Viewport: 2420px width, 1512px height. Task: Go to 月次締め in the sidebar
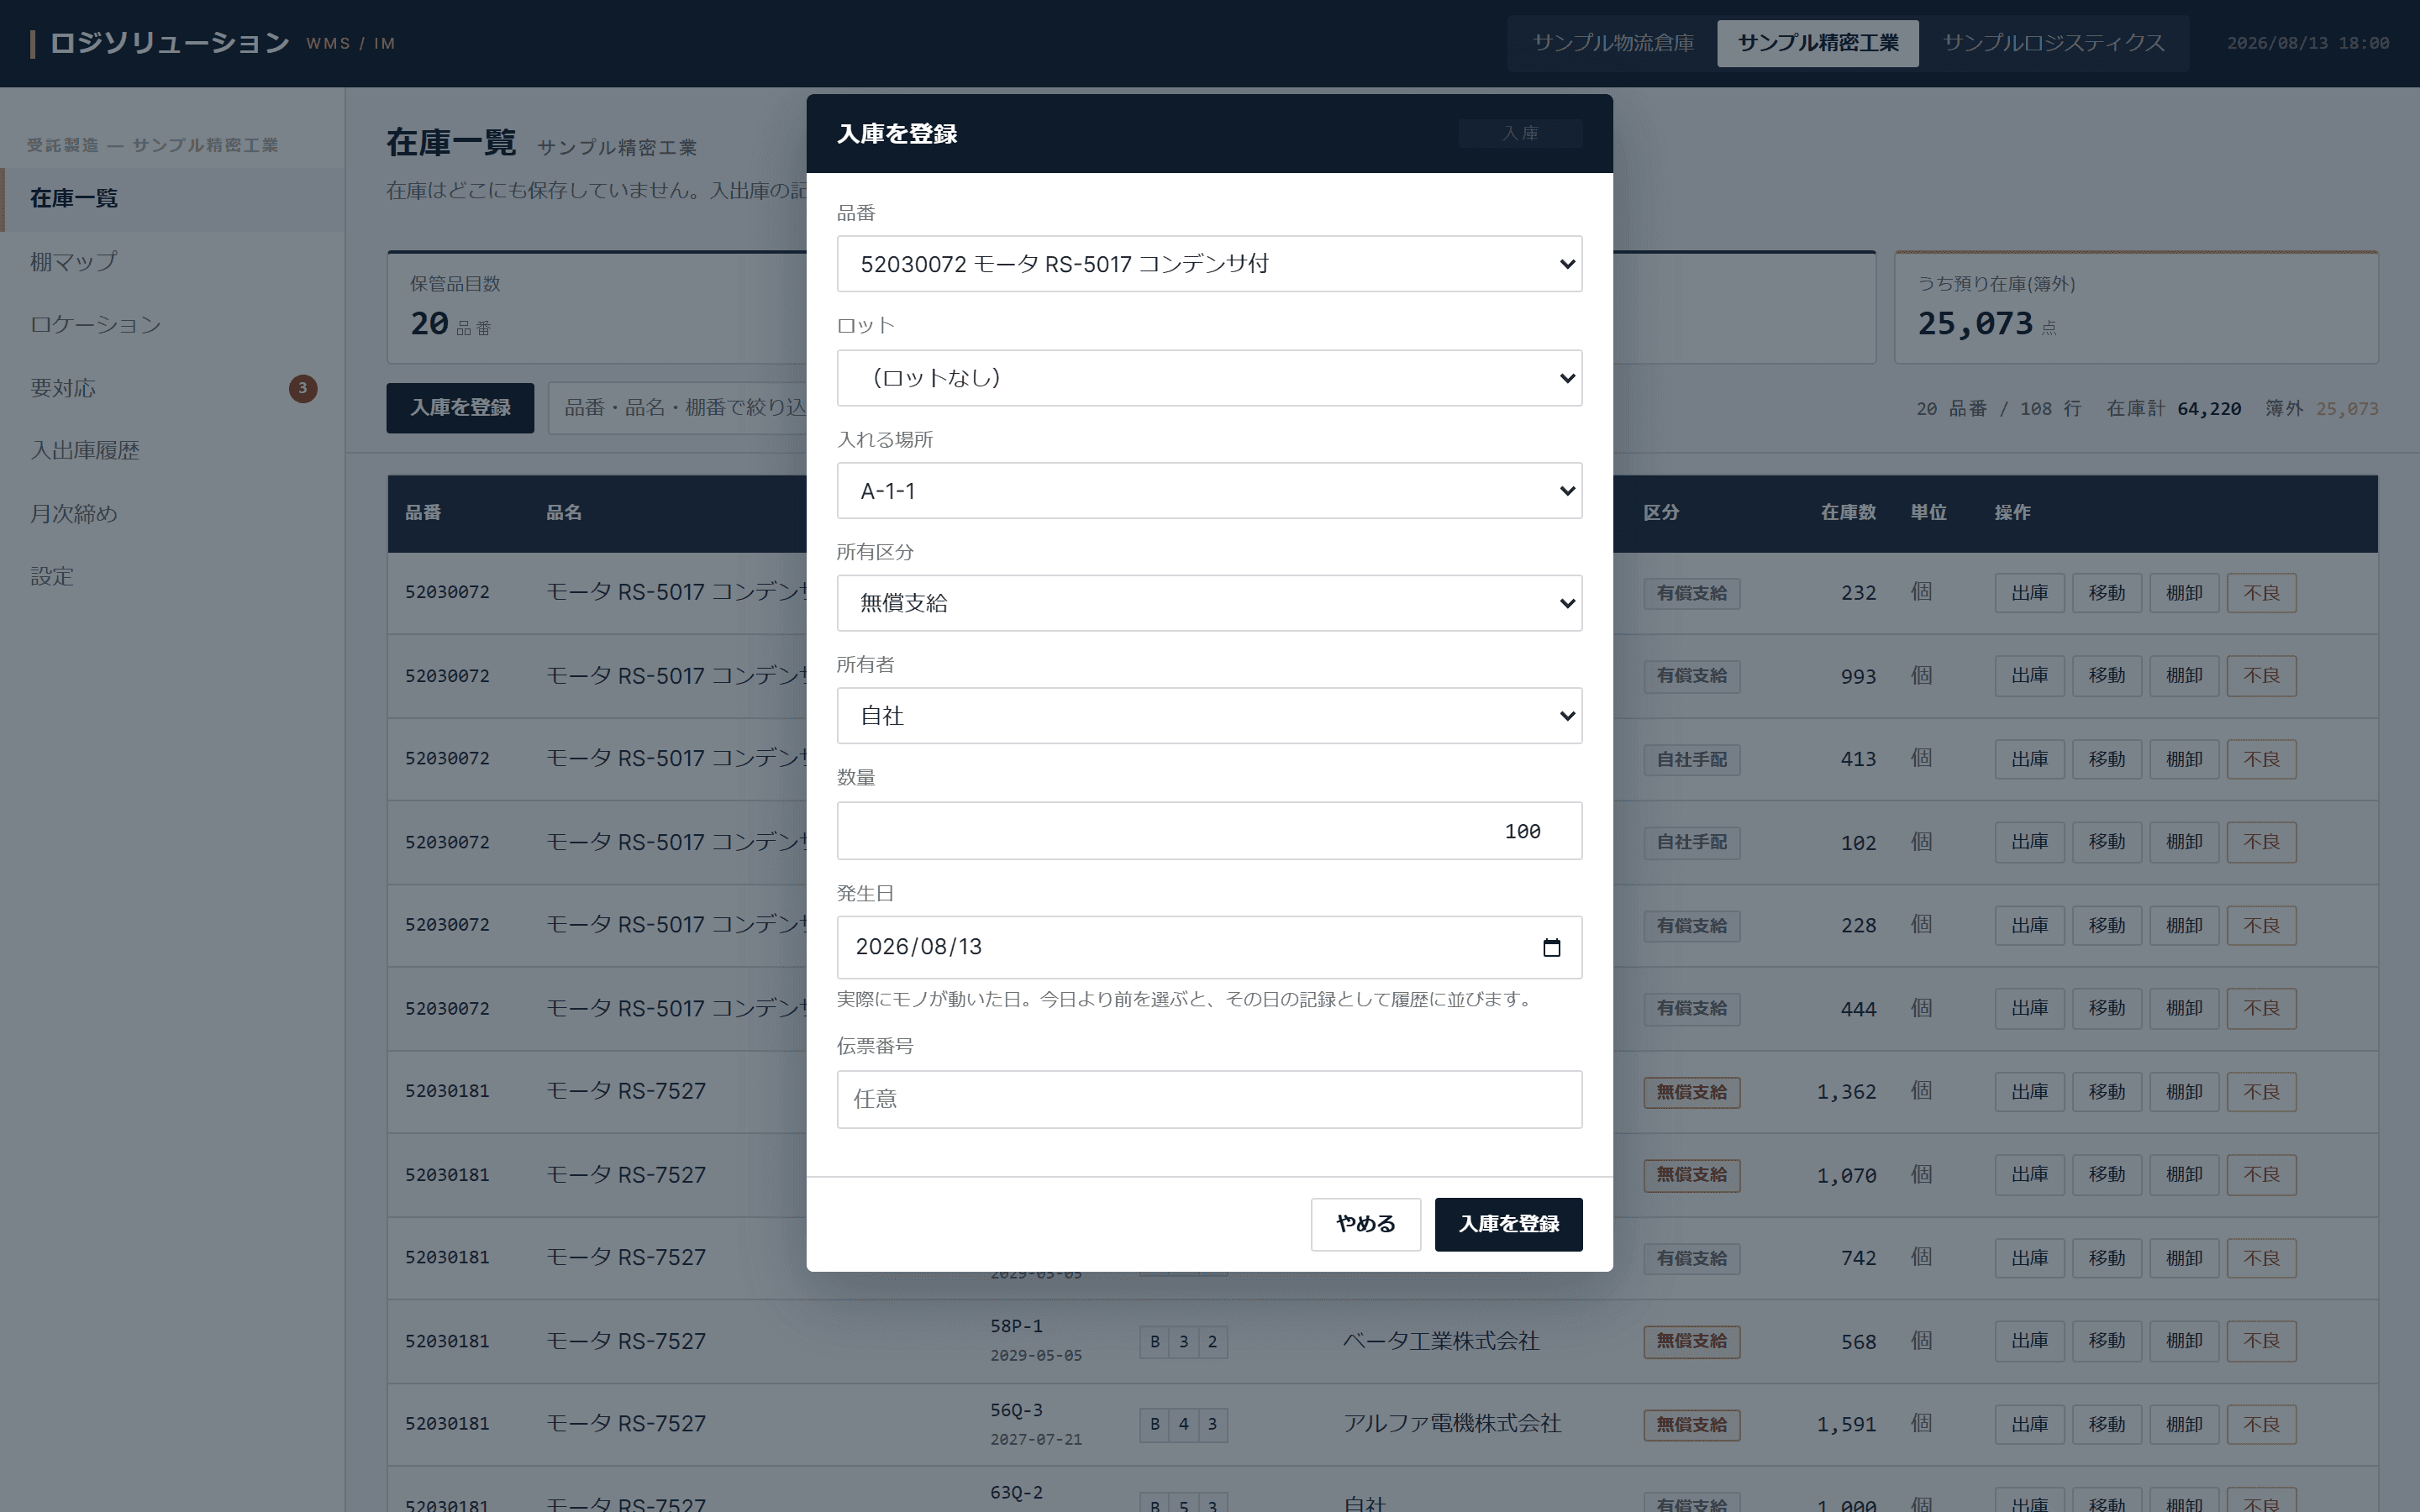click(173, 514)
